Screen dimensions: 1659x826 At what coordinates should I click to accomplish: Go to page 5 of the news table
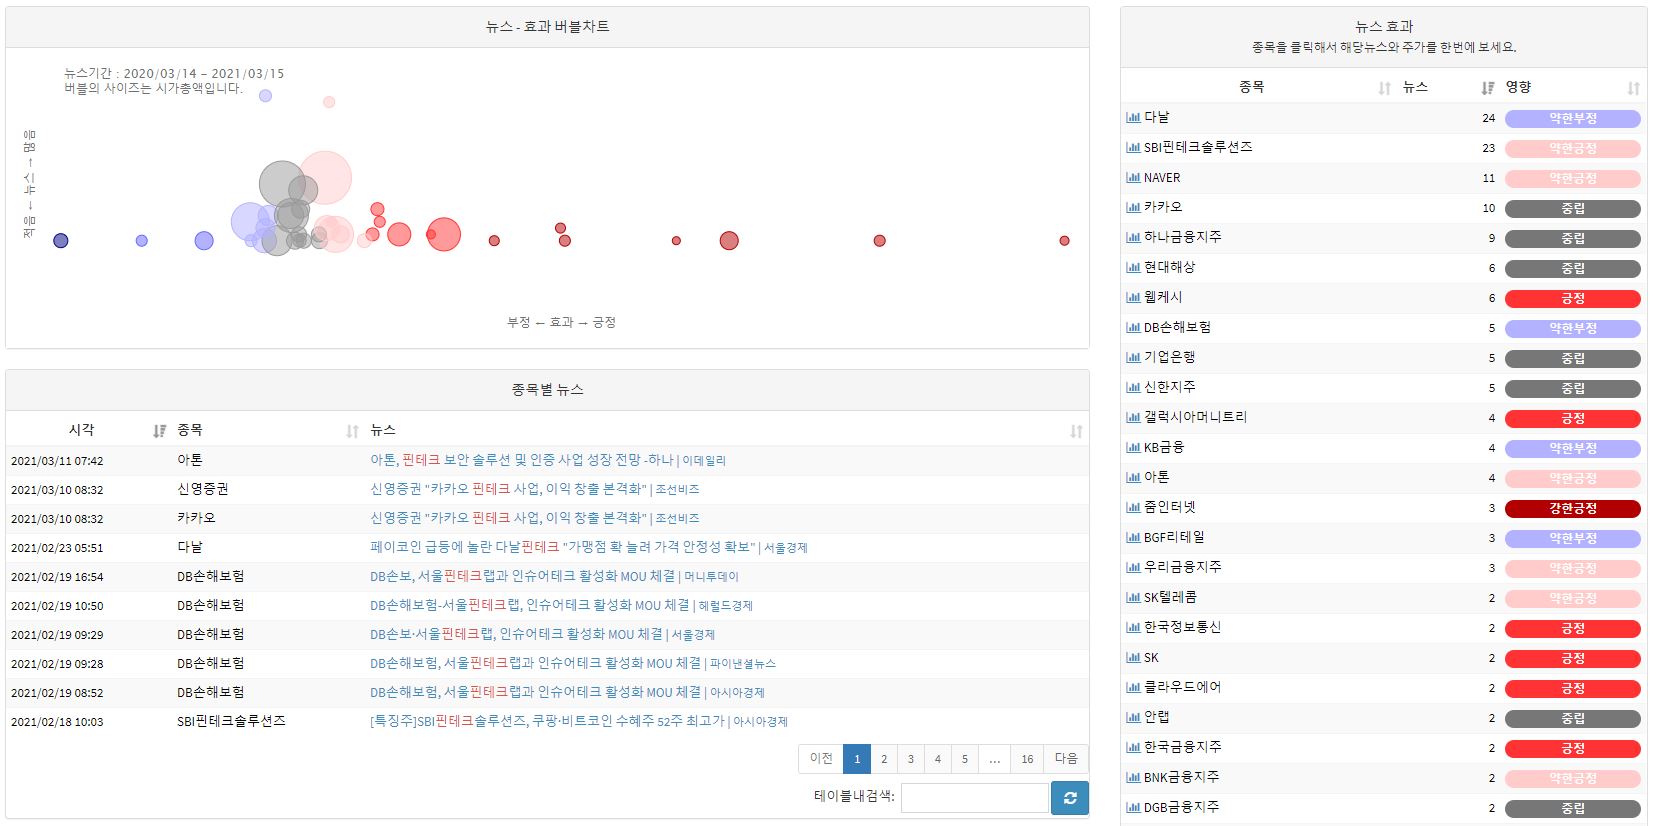pyautogui.click(x=965, y=759)
